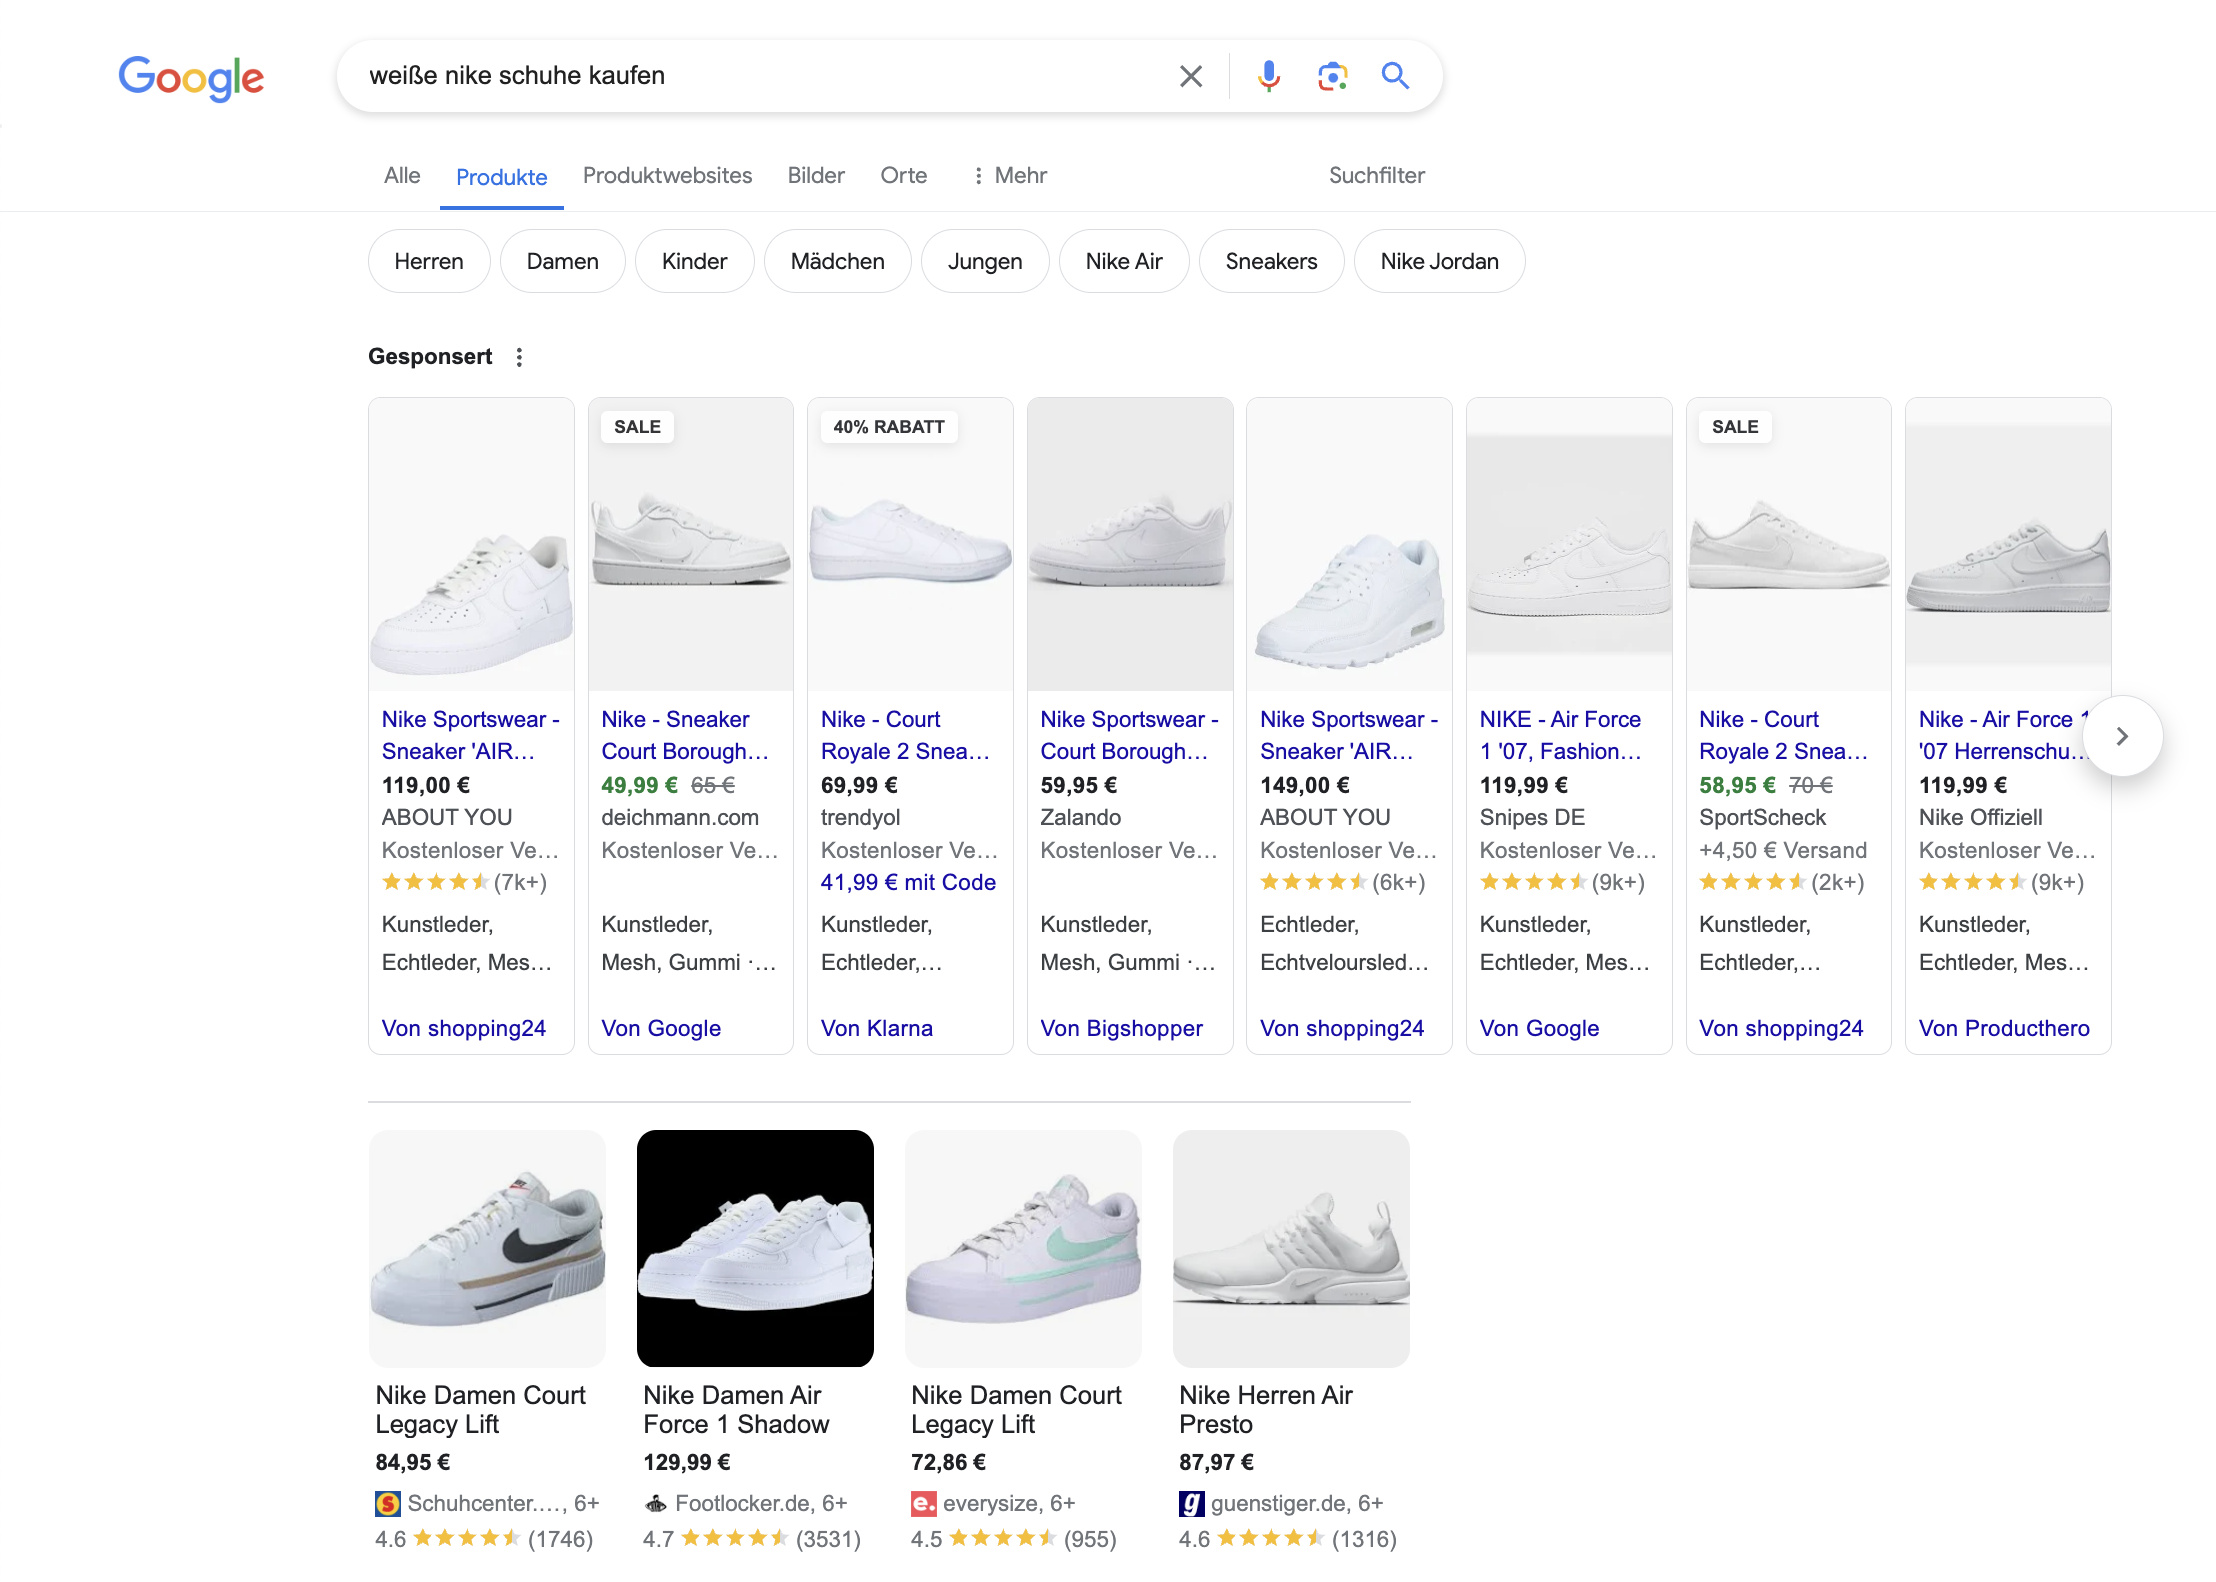Open the Mehr search tabs menu

point(1010,175)
